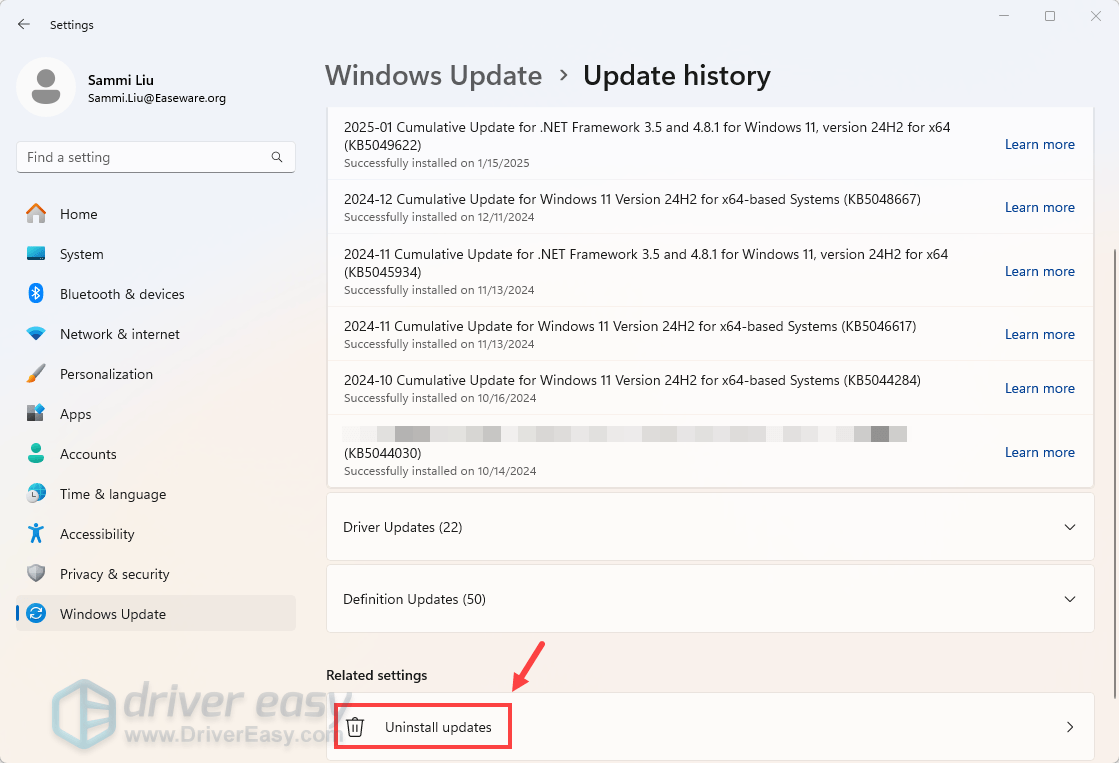1119x763 pixels.
Task: Click Windows Update breadcrumb link
Action: click(433, 76)
